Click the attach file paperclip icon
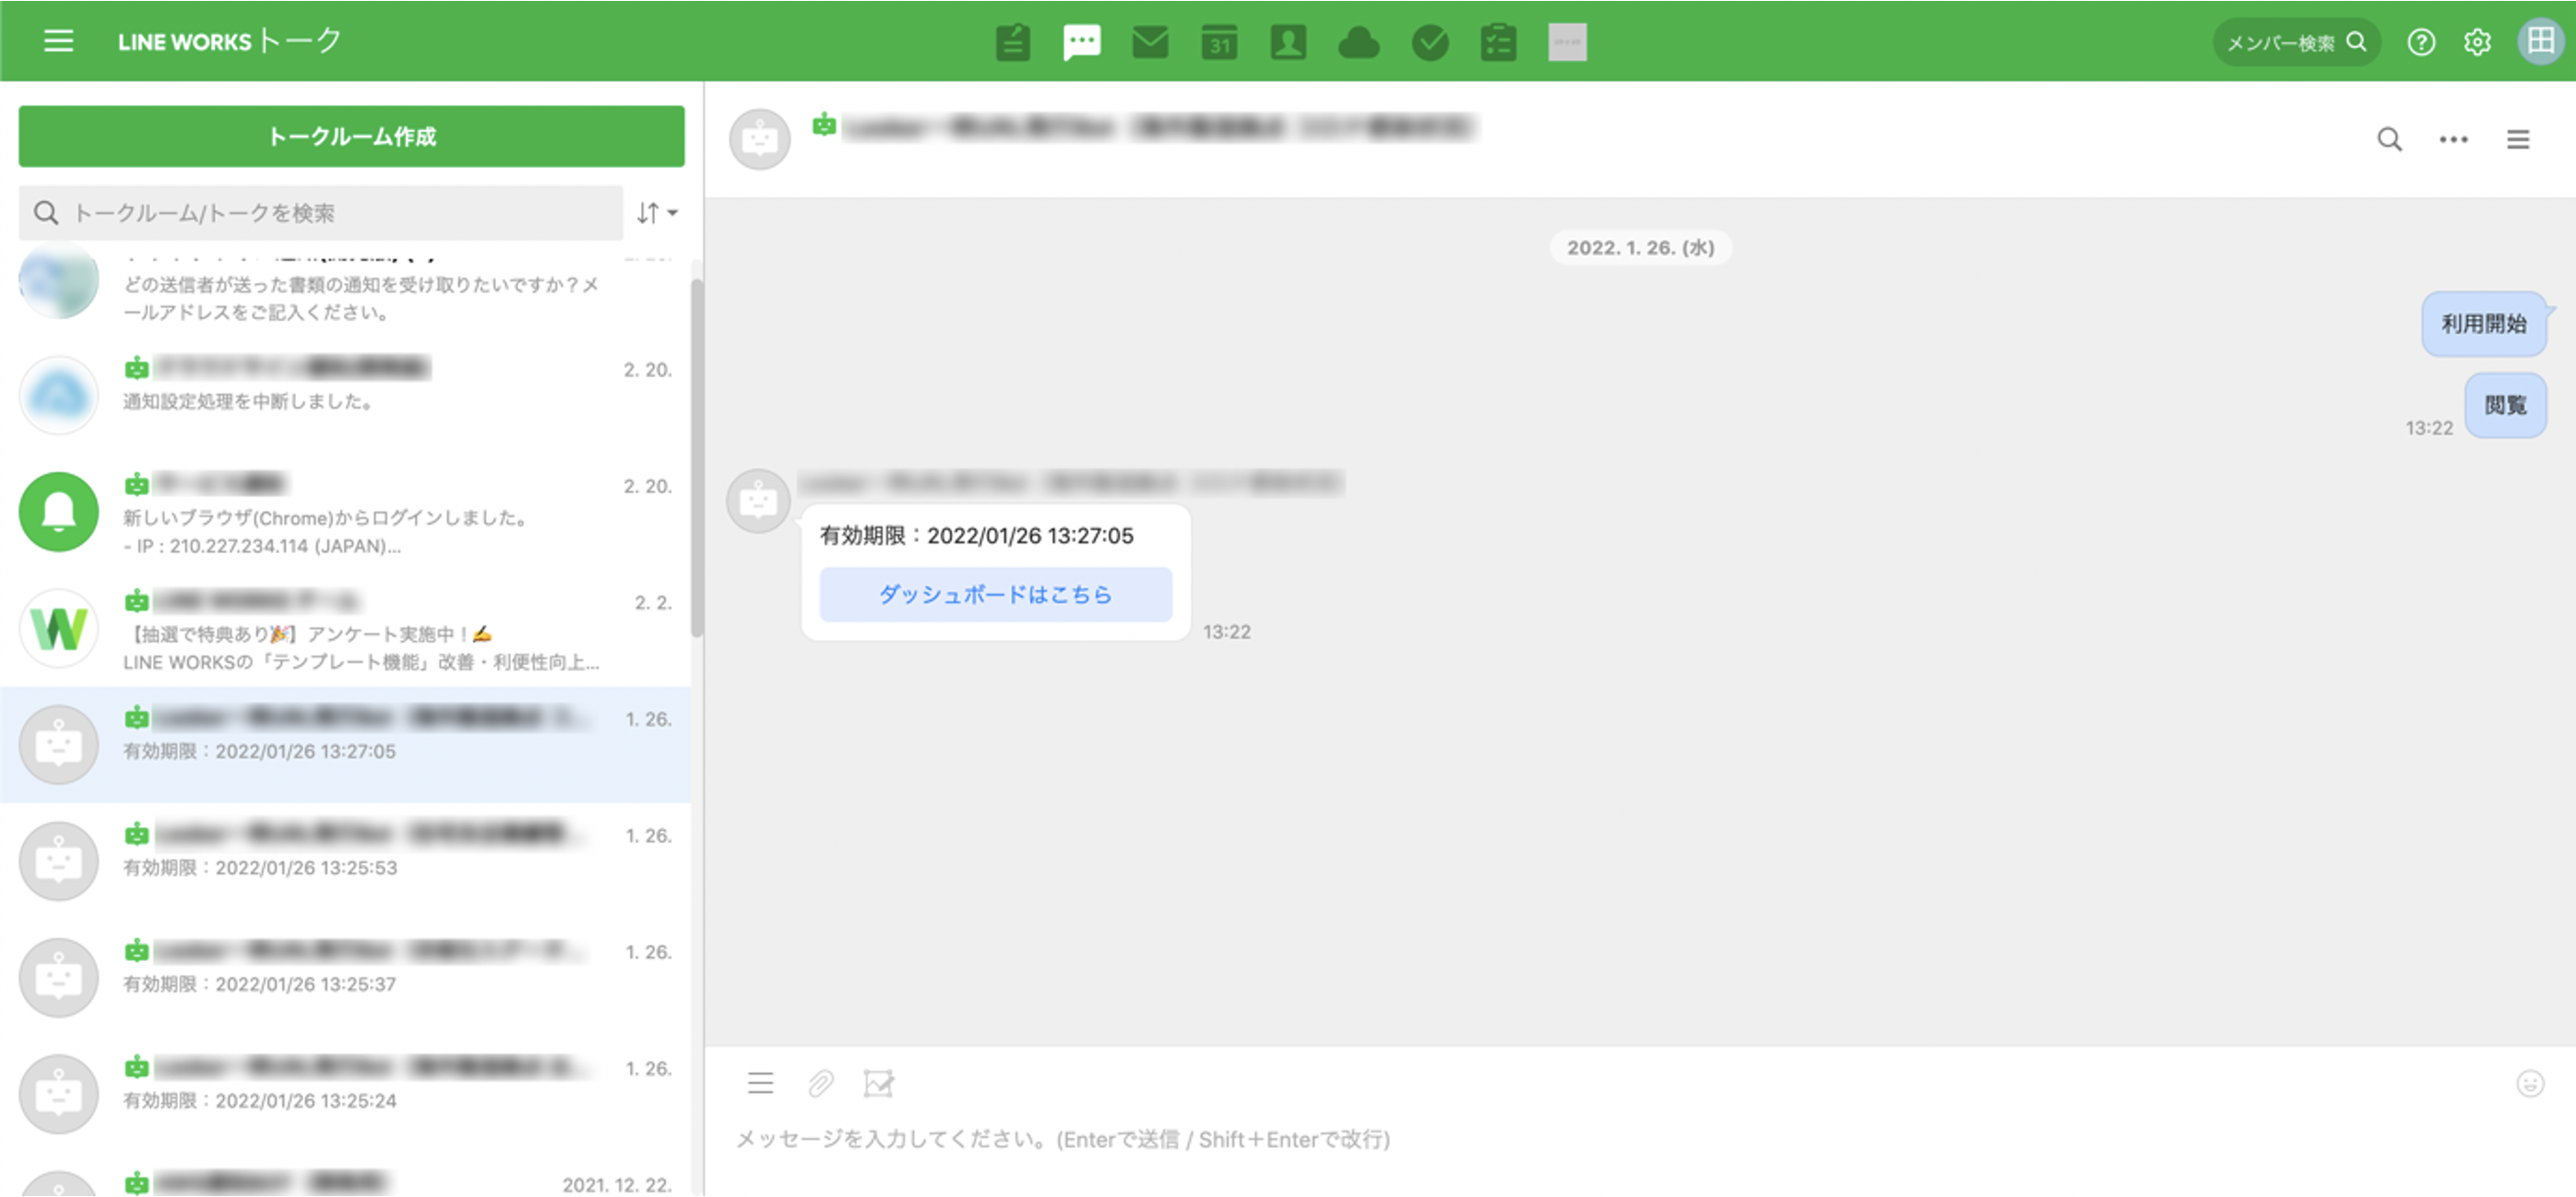Screen dimensions: 2576x1197 pyautogui.click(x=820, y=1083)
